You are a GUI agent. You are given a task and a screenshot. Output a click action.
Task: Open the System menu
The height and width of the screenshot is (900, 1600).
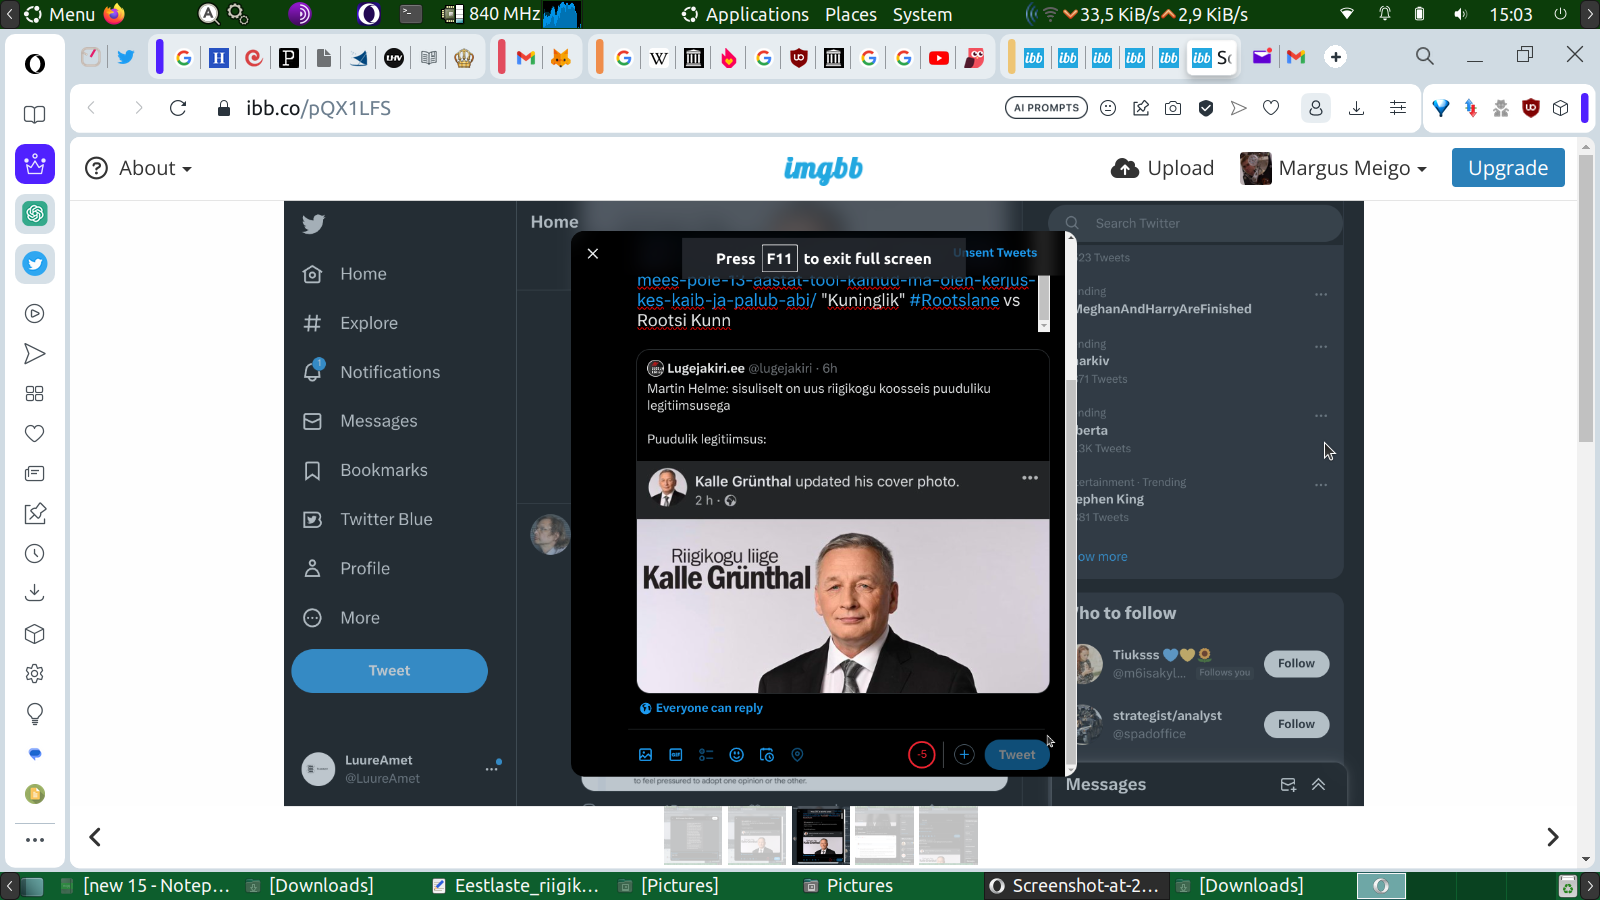pos(922,14)
